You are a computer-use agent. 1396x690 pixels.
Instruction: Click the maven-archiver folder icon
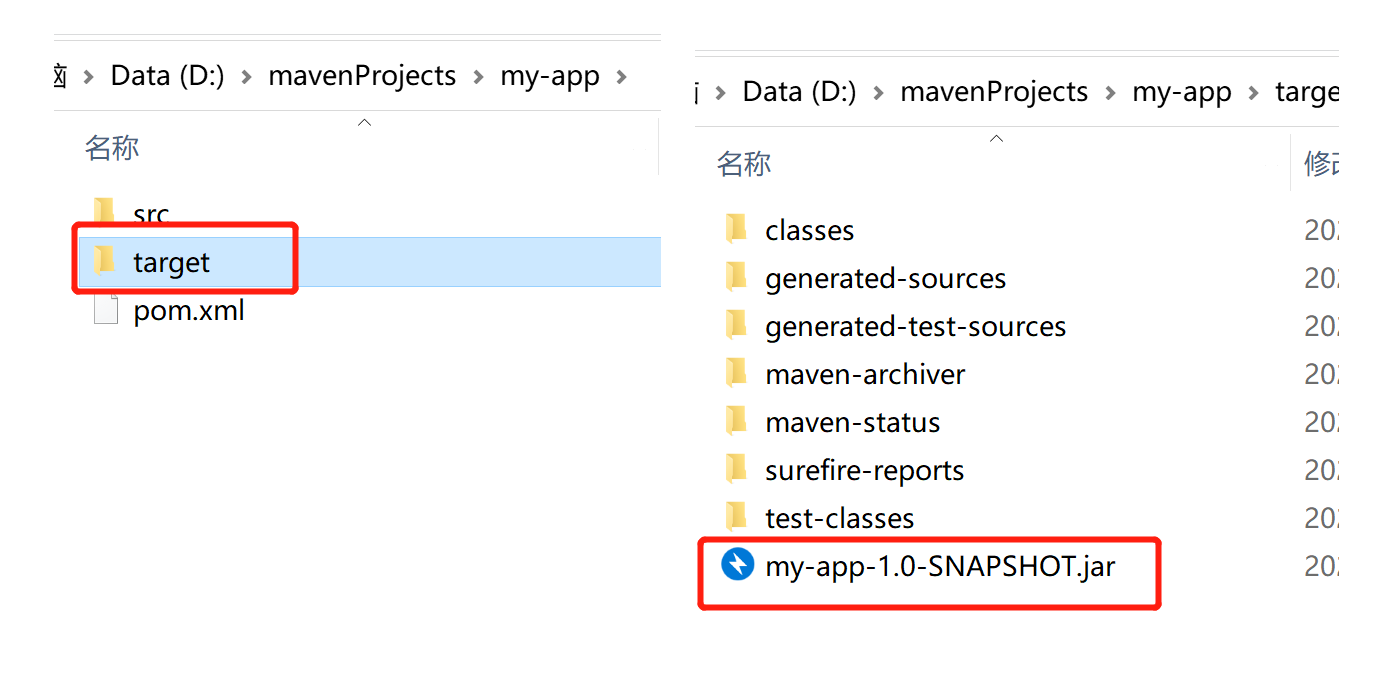[x=736, y=373]
